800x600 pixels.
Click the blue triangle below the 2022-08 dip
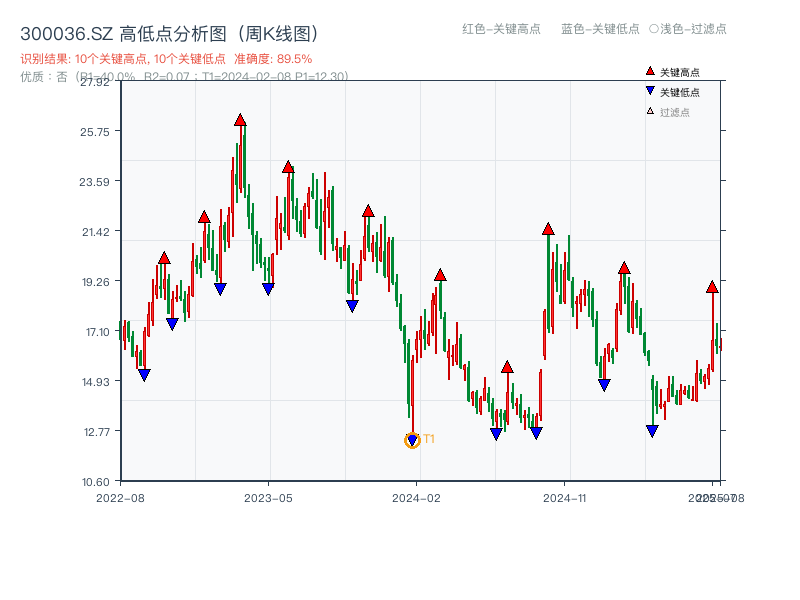pos(145,375)
